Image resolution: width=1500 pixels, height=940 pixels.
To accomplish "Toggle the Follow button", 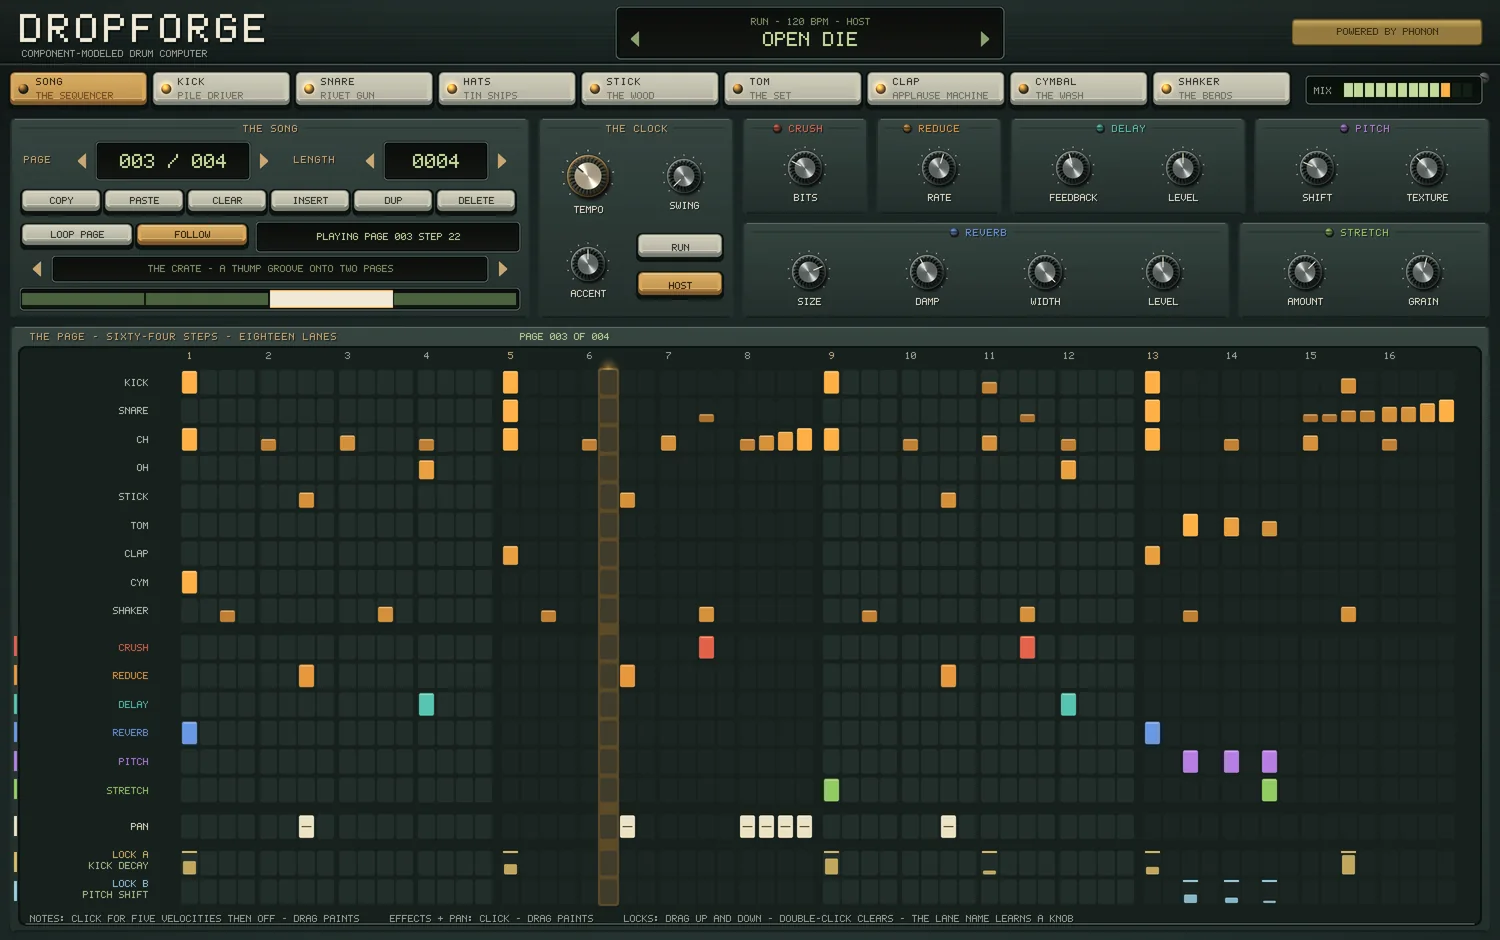I will (192, 234).
